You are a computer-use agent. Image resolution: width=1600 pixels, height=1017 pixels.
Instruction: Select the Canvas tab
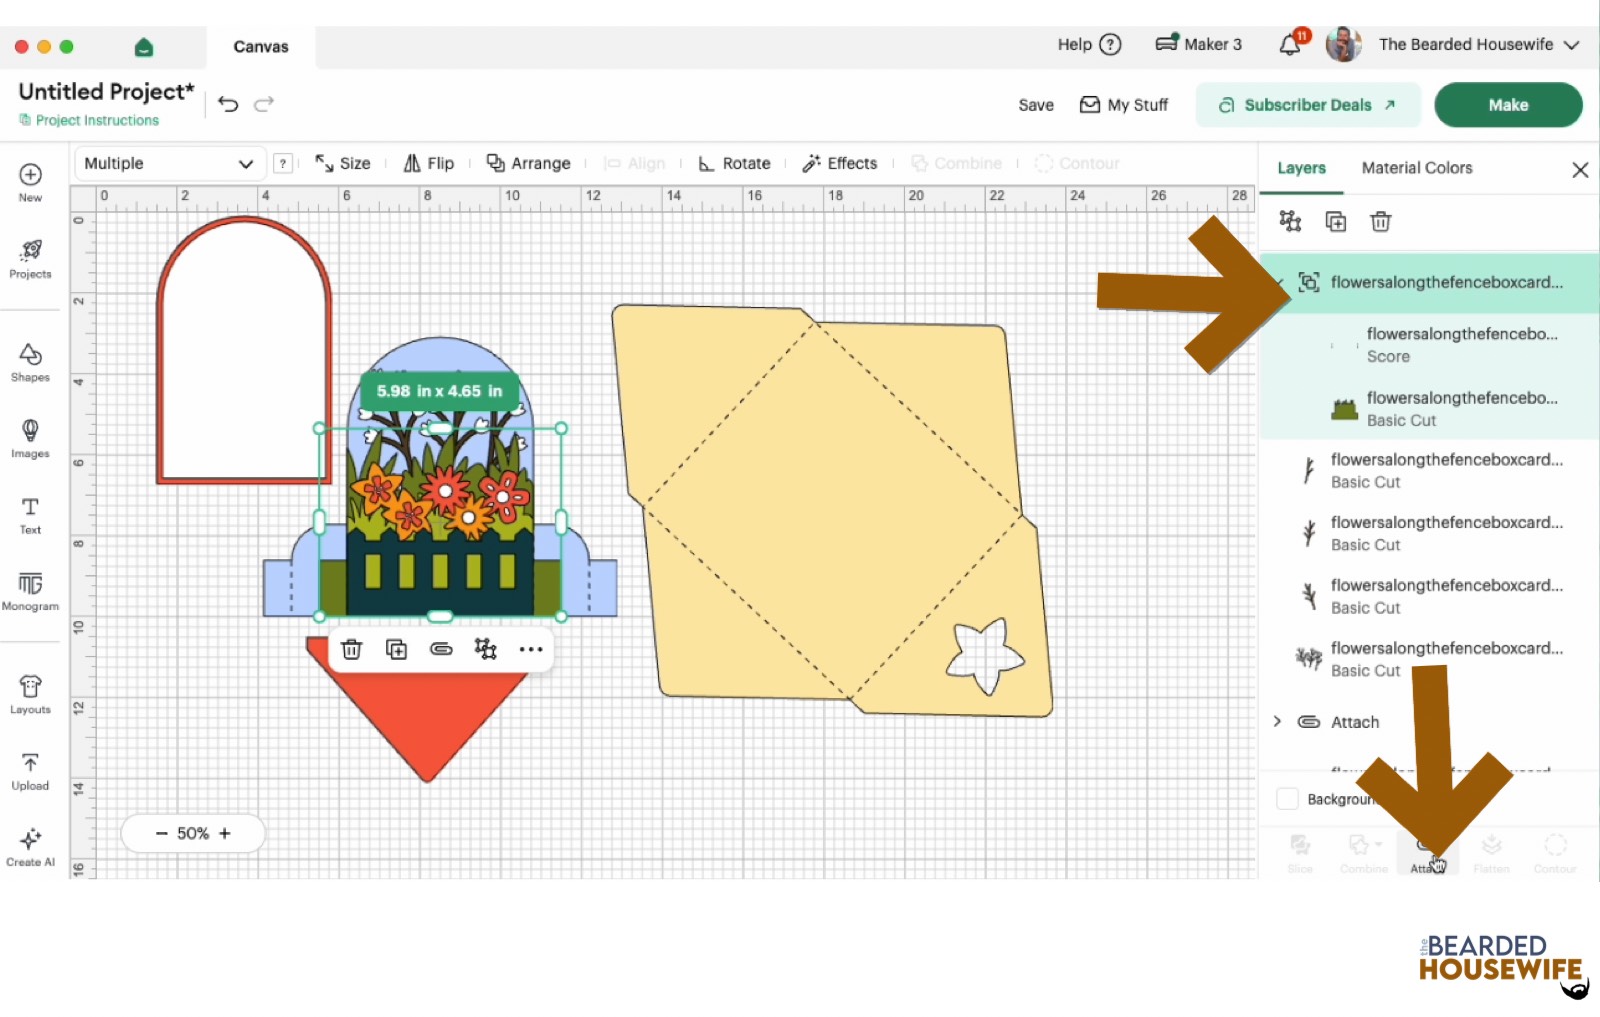point(261,47)
